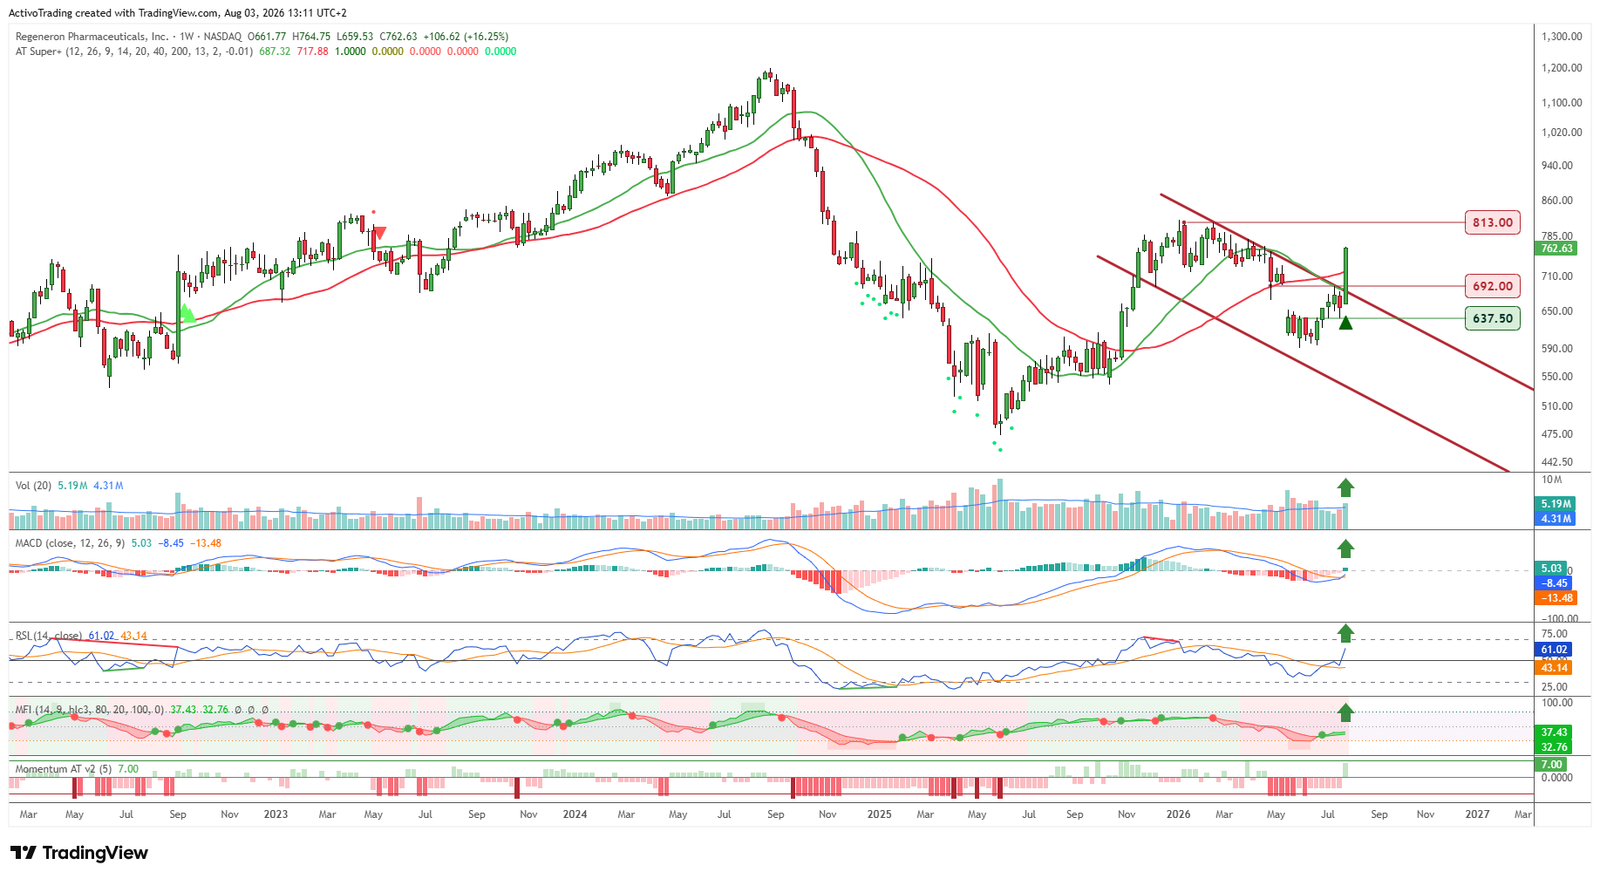Select the green up arrow in the Vol pane
The image size is (1600, 879).
[x=1346, y=488]
